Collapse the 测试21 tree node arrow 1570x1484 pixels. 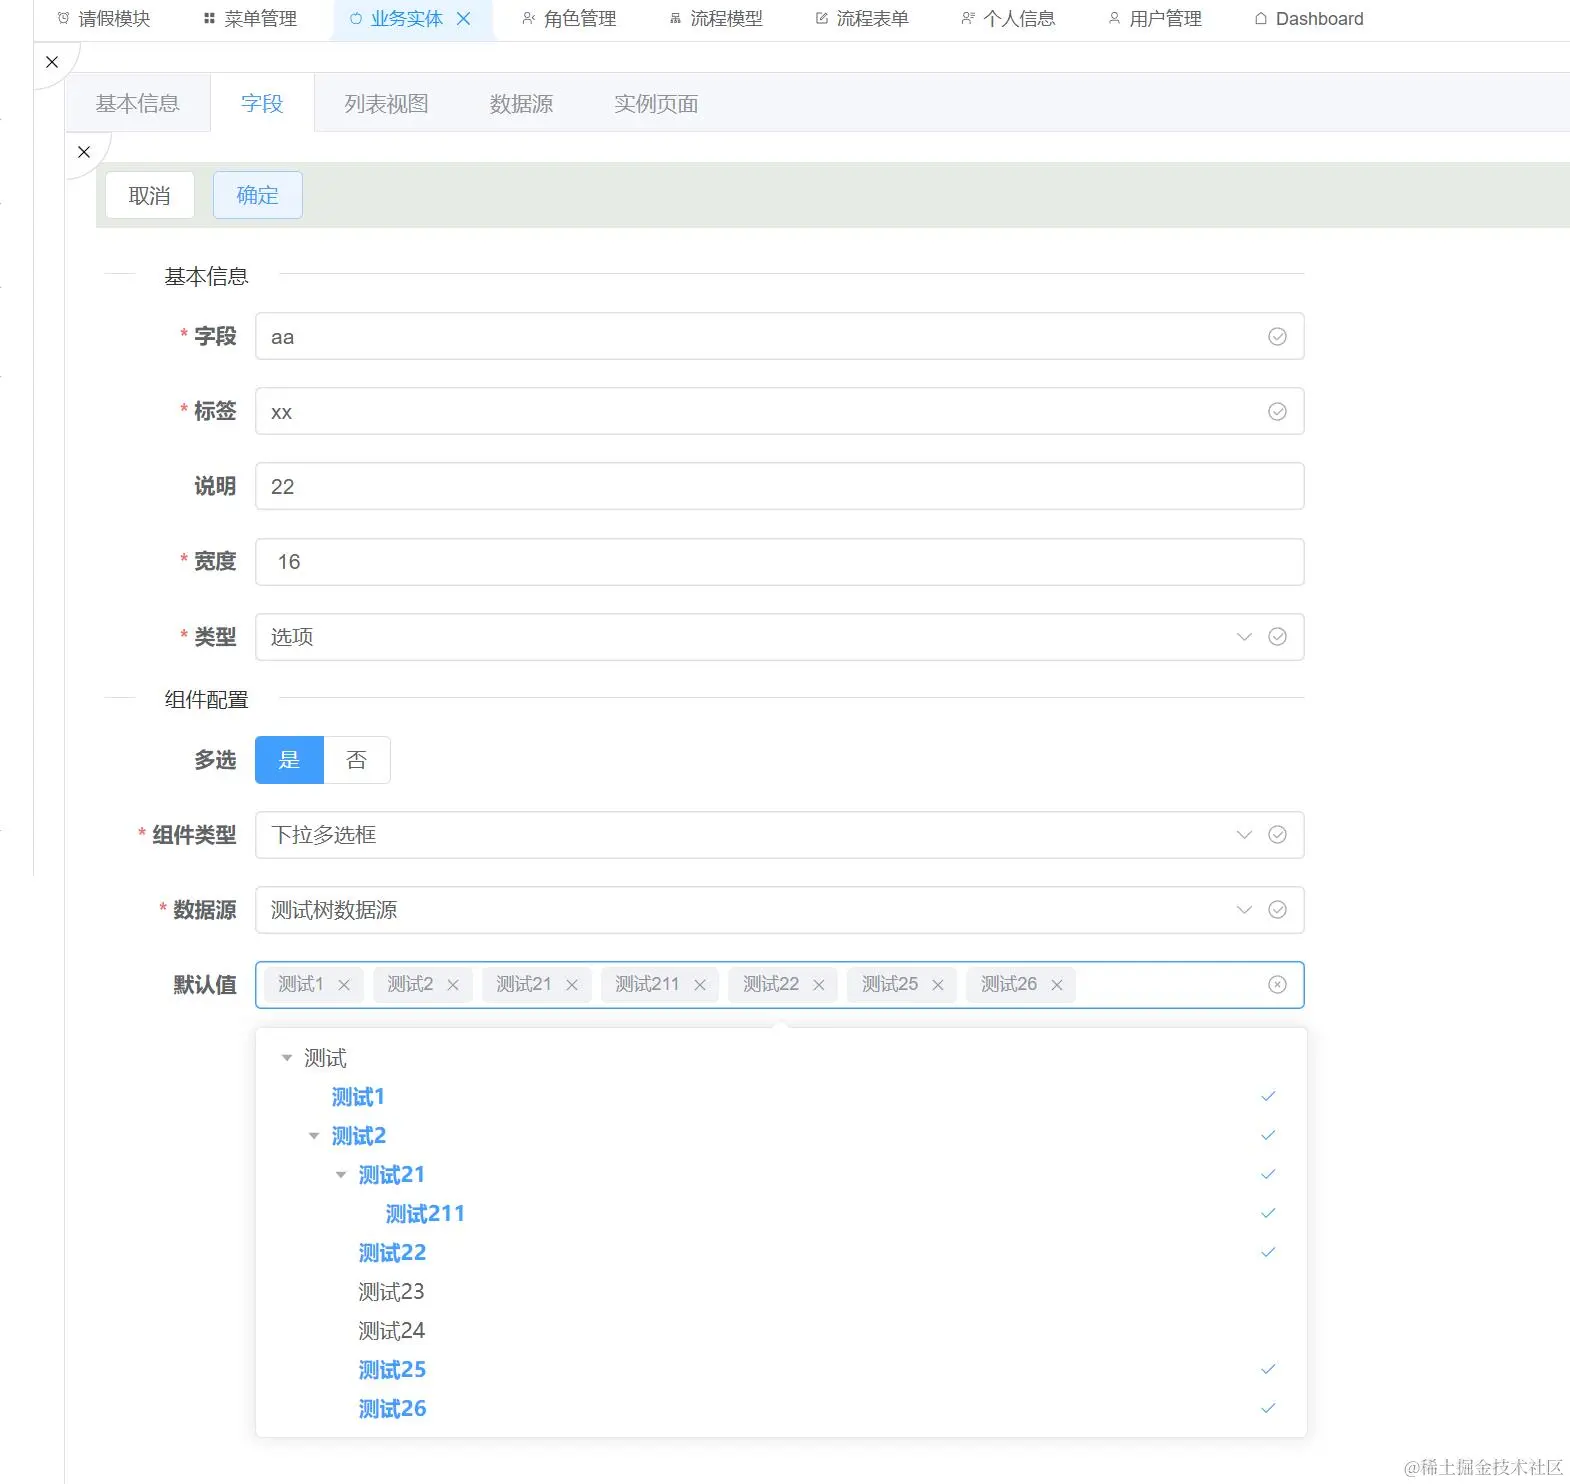pos(341,1175)
